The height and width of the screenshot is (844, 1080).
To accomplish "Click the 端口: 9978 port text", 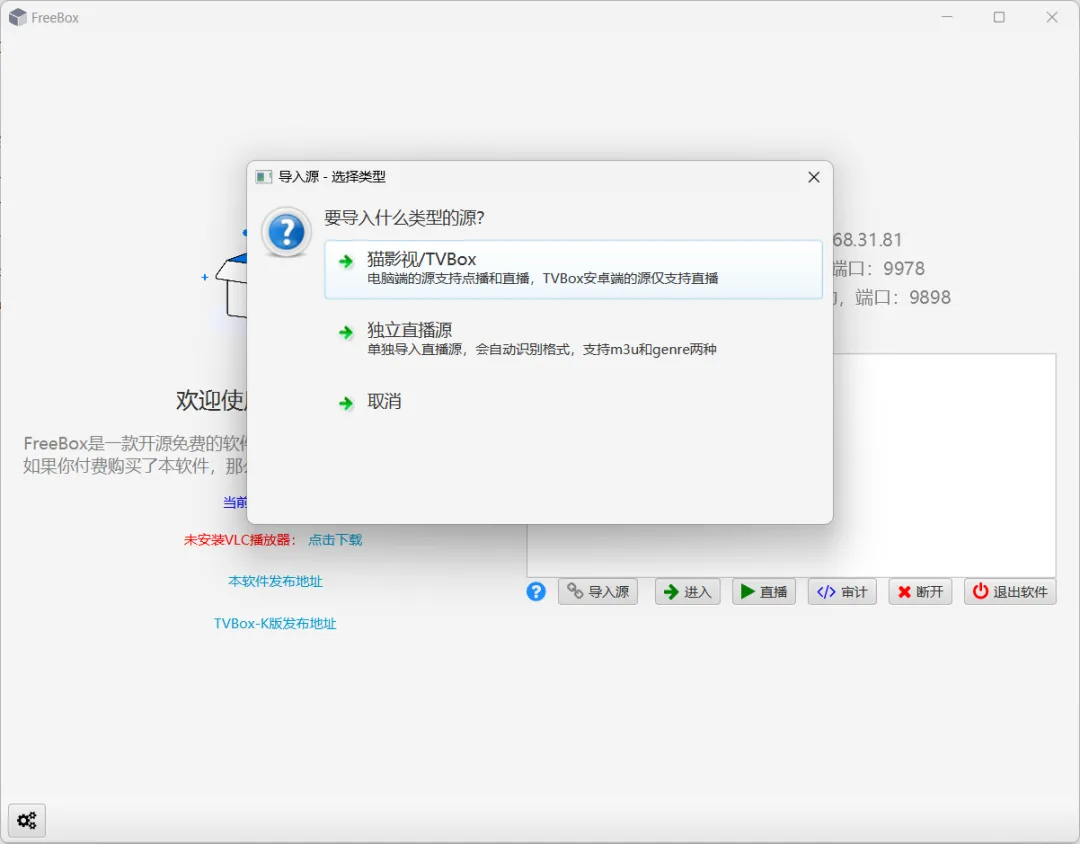I will point(879,269).
